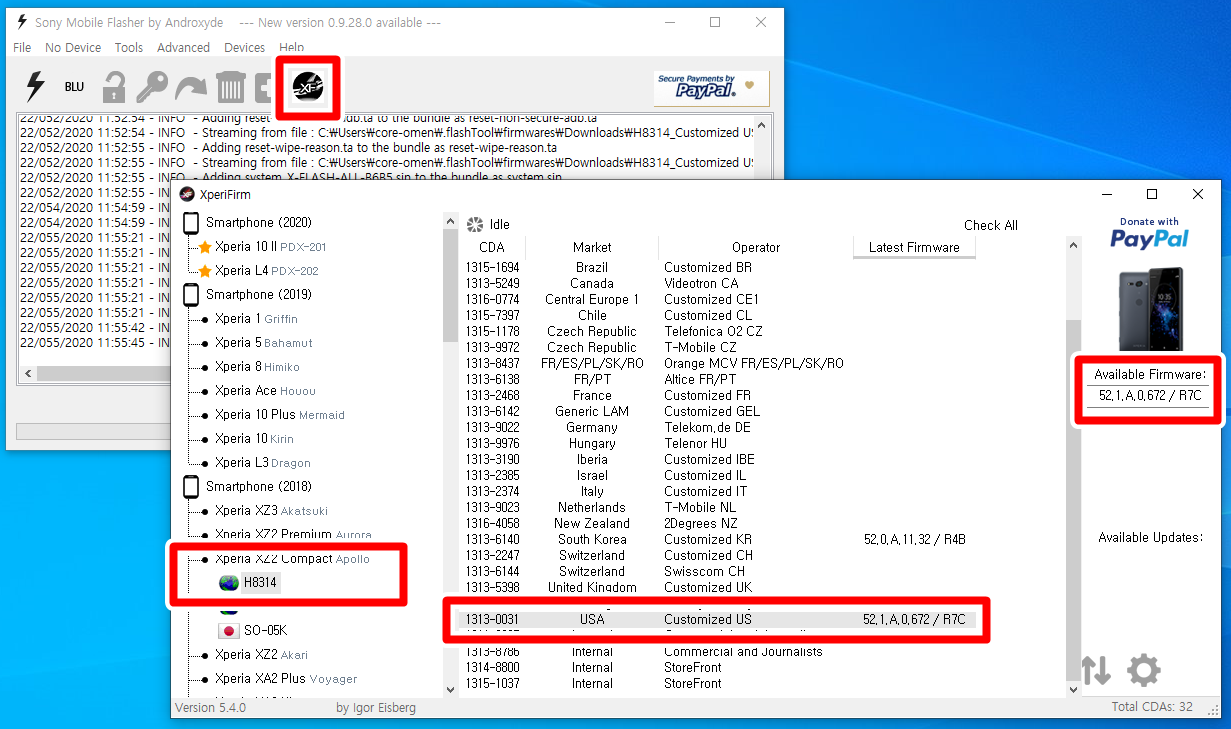The image size is (1231, 729).
Task: Select Xperia 1 Griffin in device tree
Action: click(256, 318)
